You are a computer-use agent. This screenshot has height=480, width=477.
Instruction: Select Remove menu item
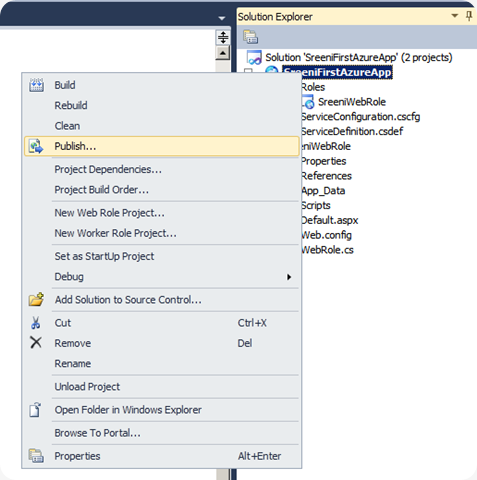click(162, 343)
